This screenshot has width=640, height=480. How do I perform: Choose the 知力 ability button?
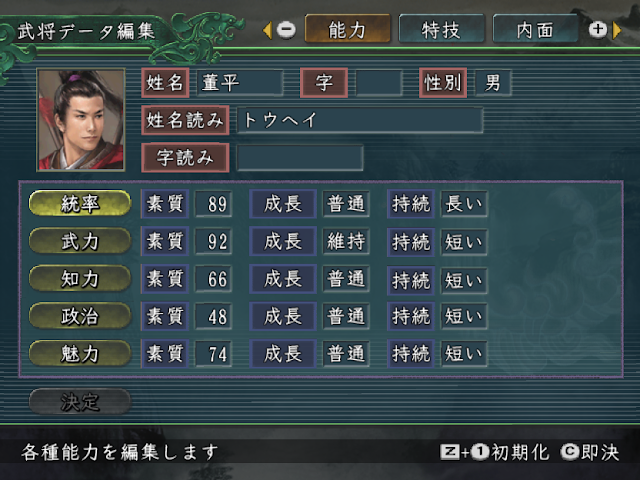(x=80, y=278)
